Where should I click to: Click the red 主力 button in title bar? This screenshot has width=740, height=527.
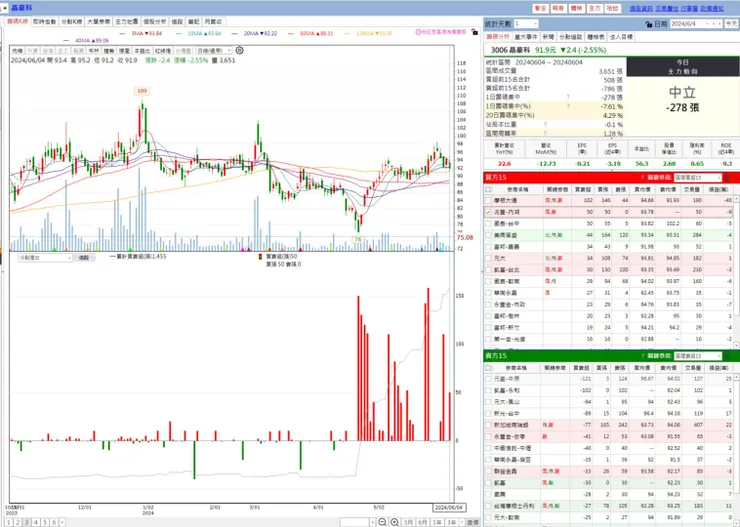pos(595,8)
